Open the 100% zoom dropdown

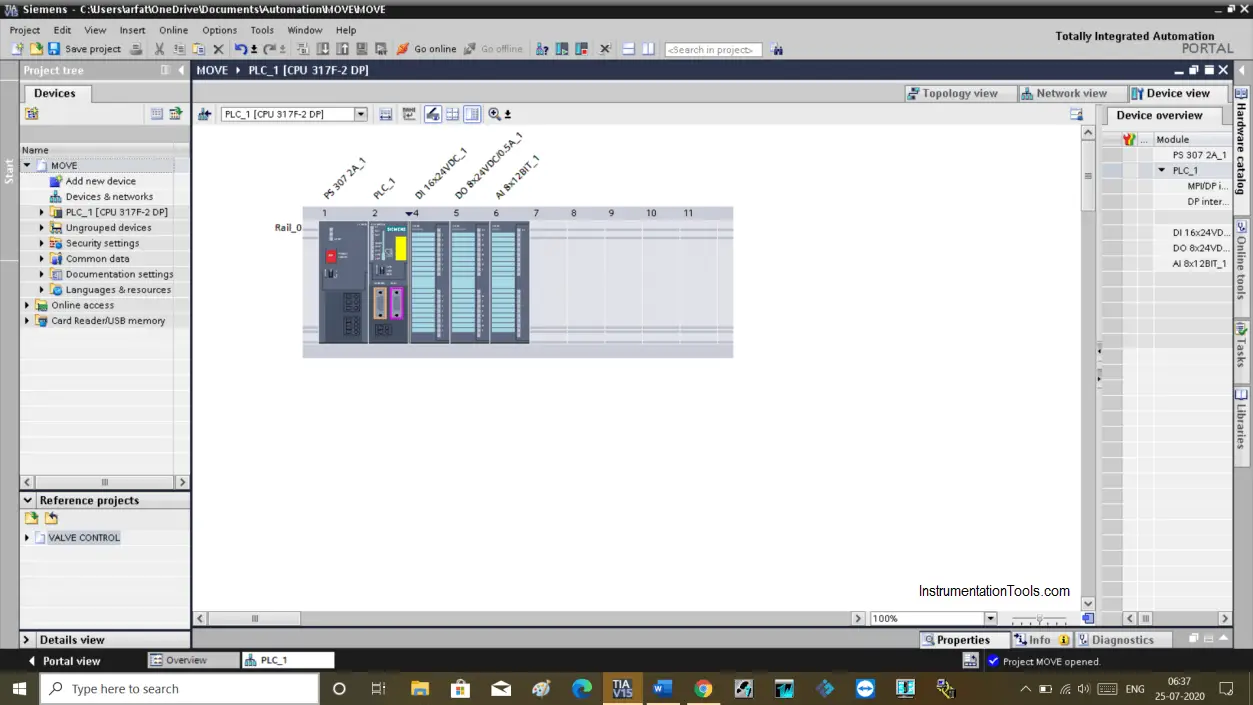coord(990,619)
